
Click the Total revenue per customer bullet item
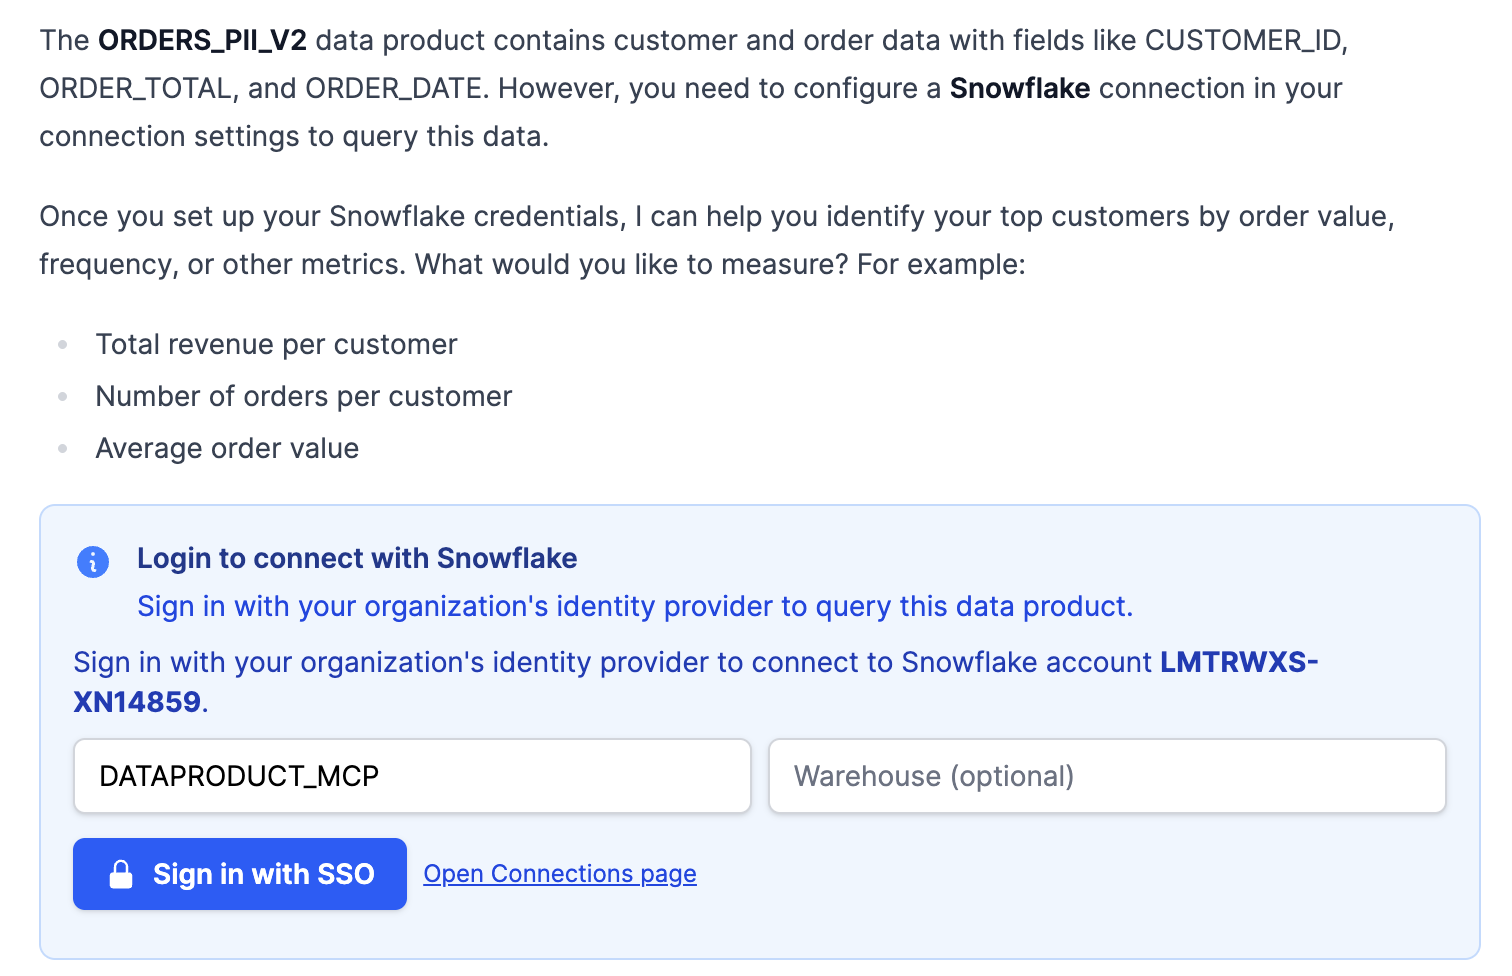click(276, 344)
